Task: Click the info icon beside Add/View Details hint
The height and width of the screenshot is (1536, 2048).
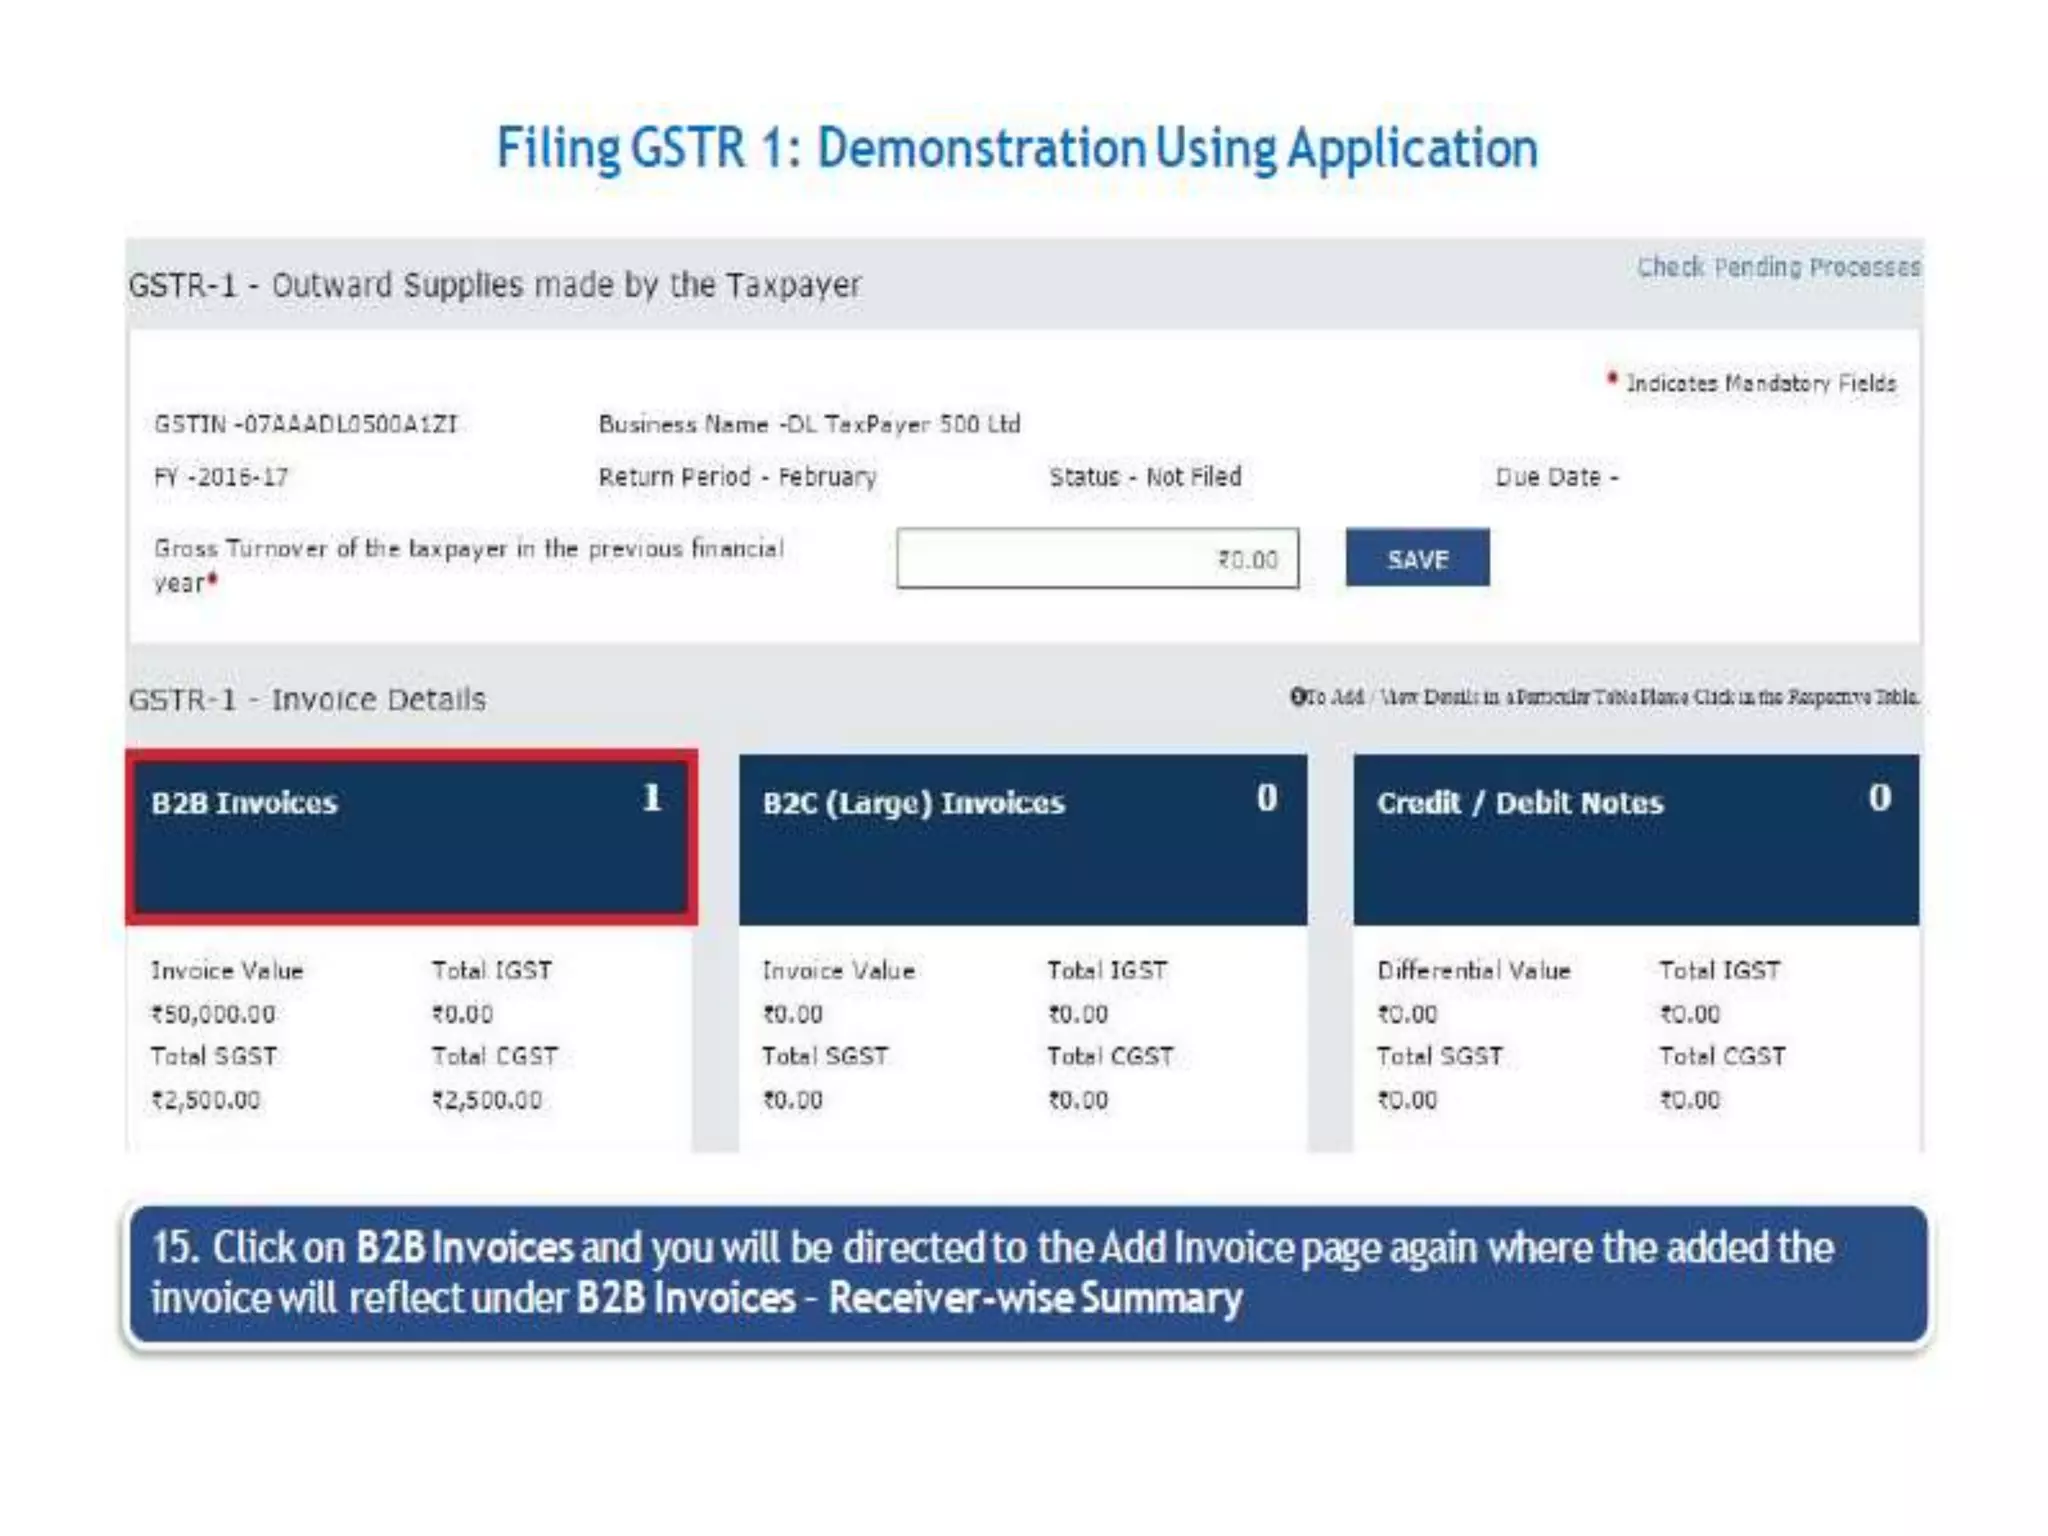Action: (1298, 696)
